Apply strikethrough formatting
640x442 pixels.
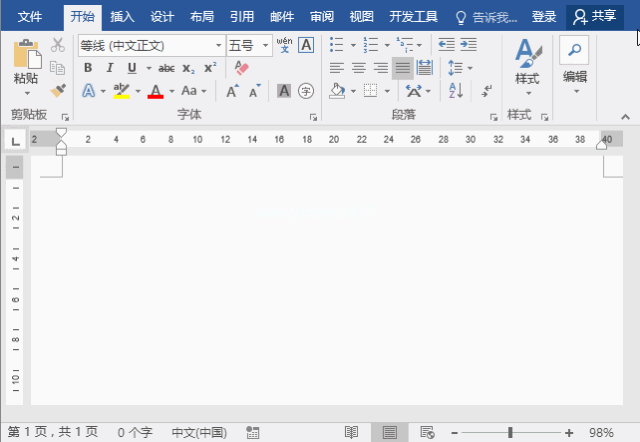tap(166, 68)
